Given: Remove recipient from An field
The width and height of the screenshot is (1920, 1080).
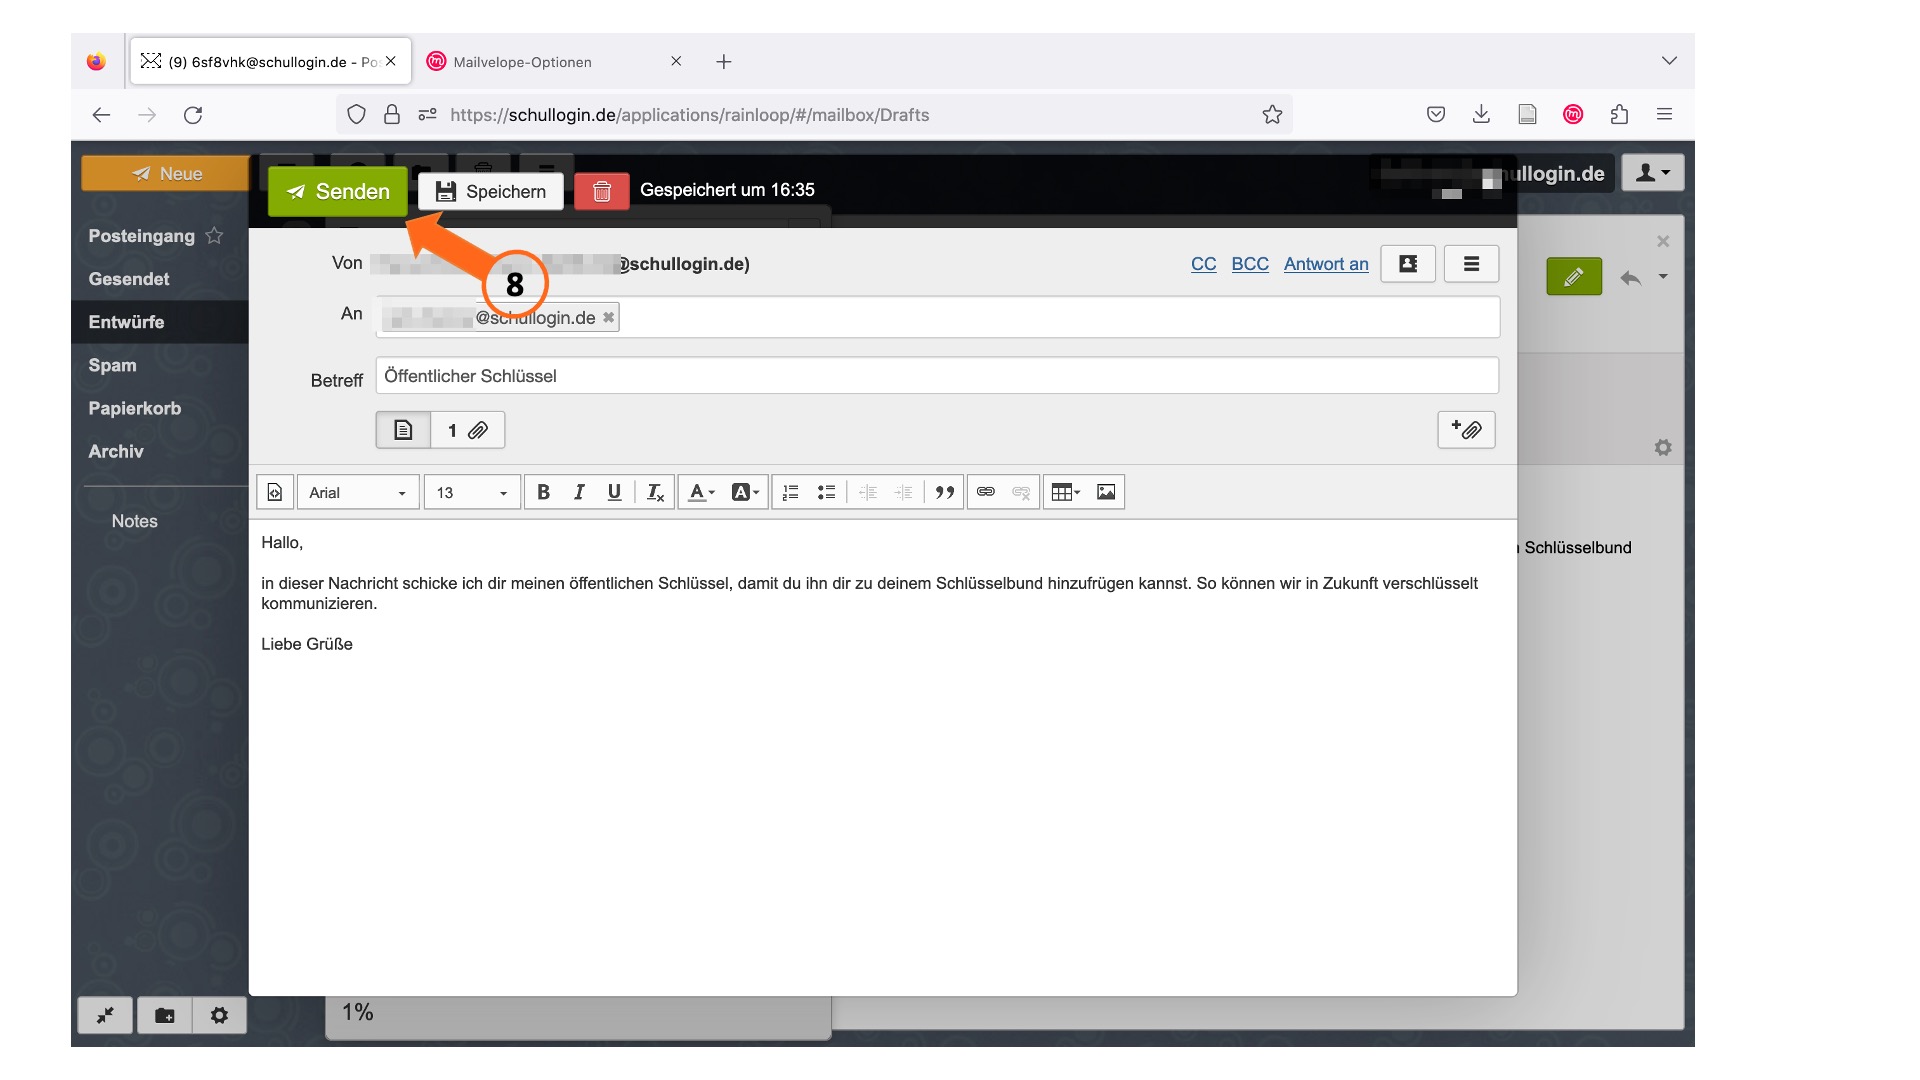Looking at the screenshot, I should click(608, 317).
